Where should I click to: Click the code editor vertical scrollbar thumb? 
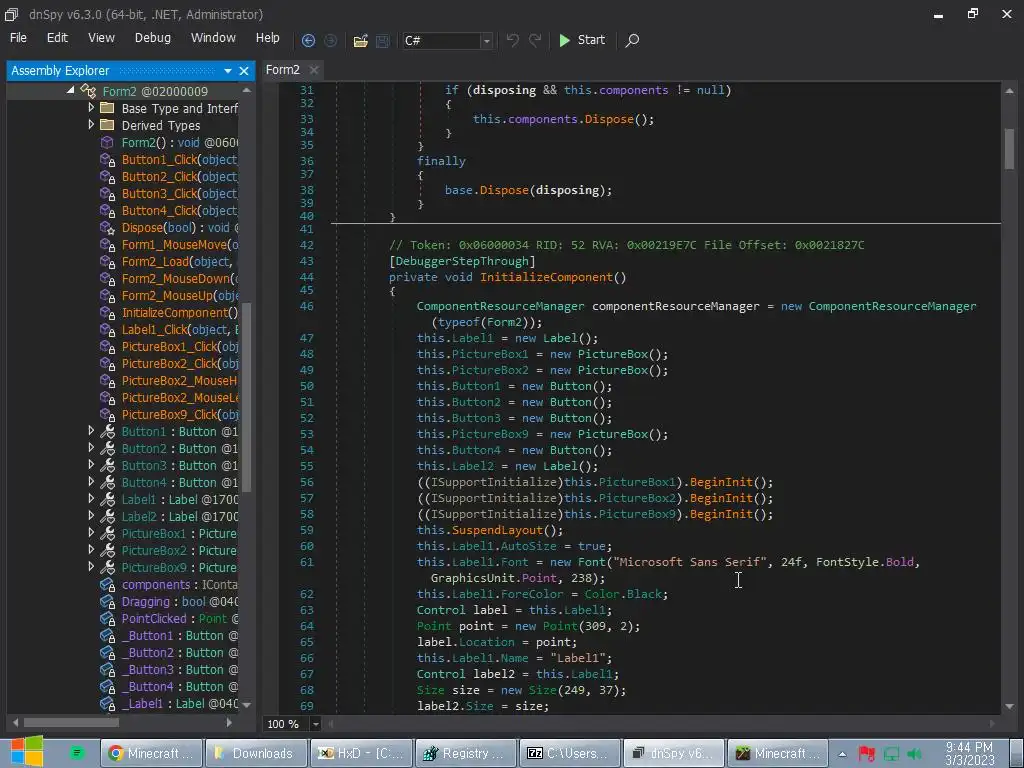pyautogui.click(x=1009, y=148)
